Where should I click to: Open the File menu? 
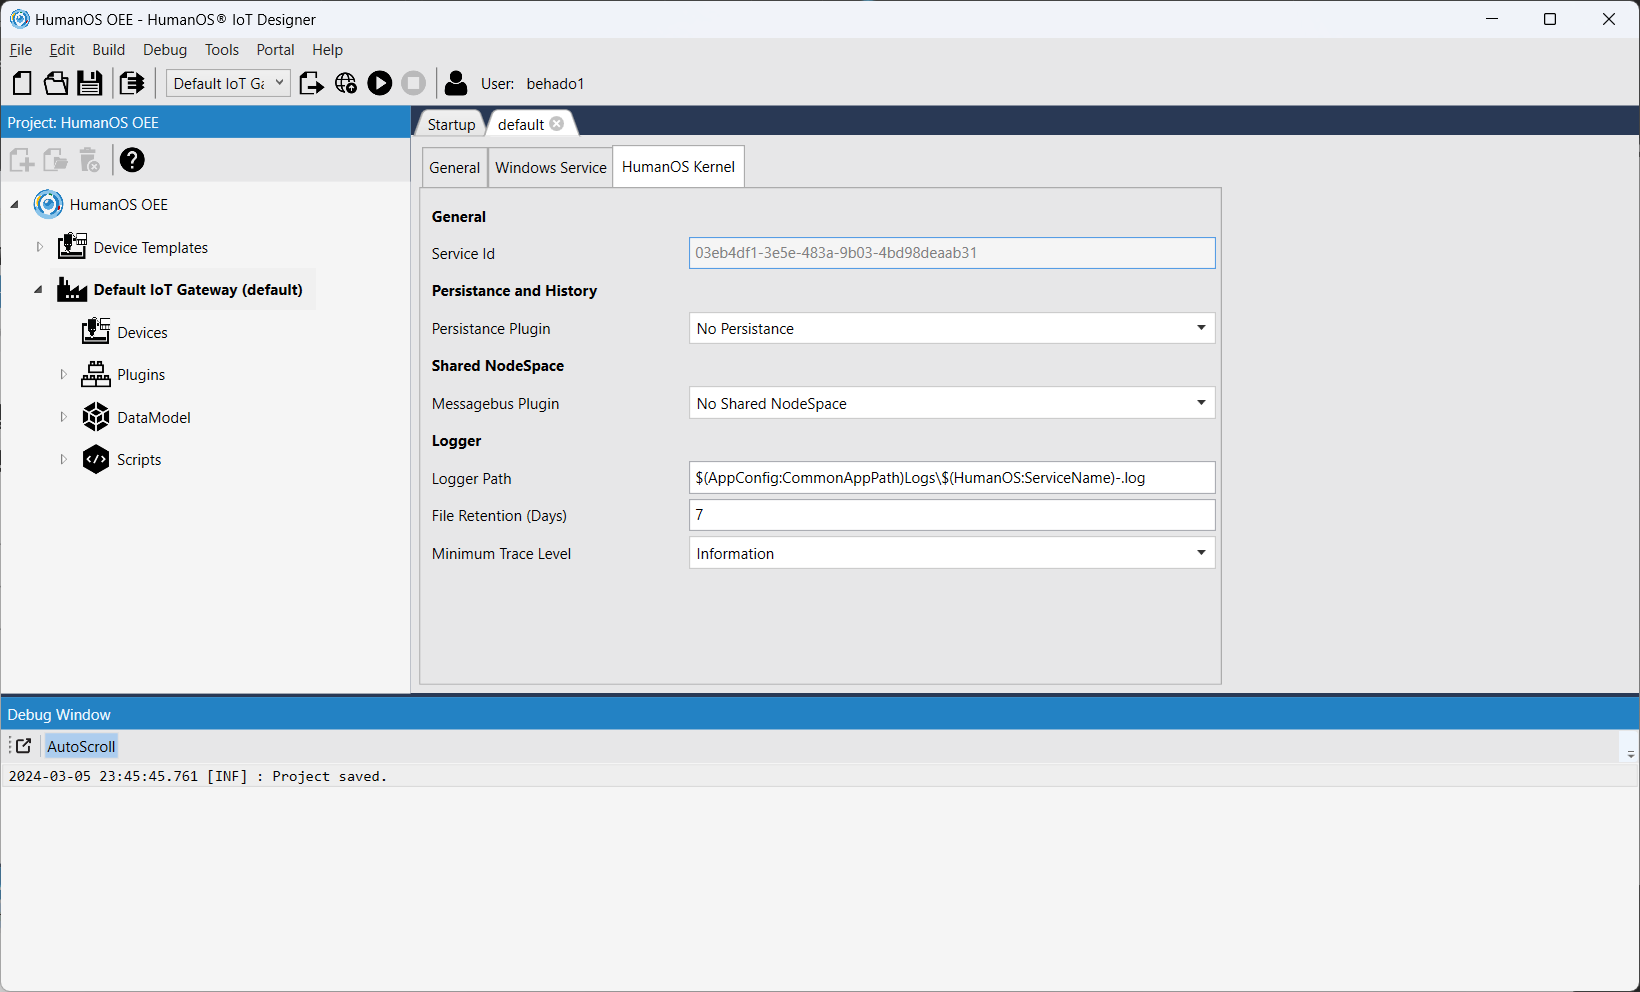click(x=21, y=50)
